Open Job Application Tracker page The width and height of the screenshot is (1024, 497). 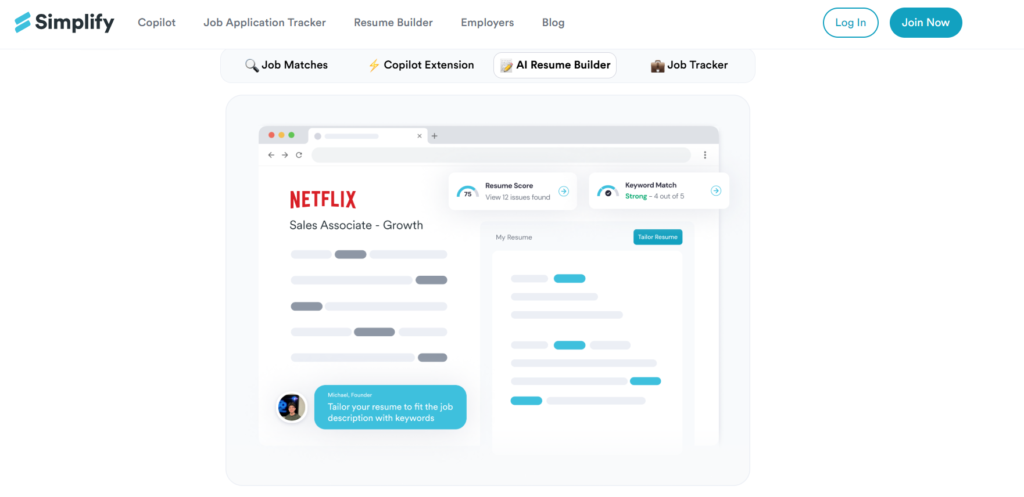[264, 22]
